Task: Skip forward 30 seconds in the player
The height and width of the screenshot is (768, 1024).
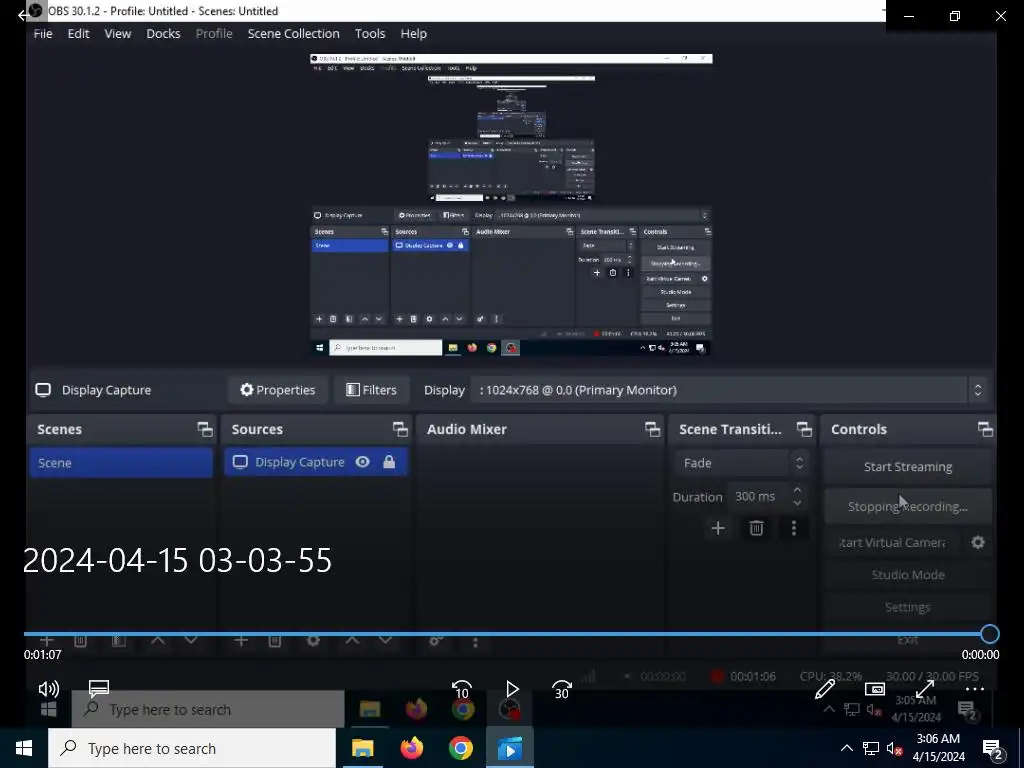Action: (562, 690)
